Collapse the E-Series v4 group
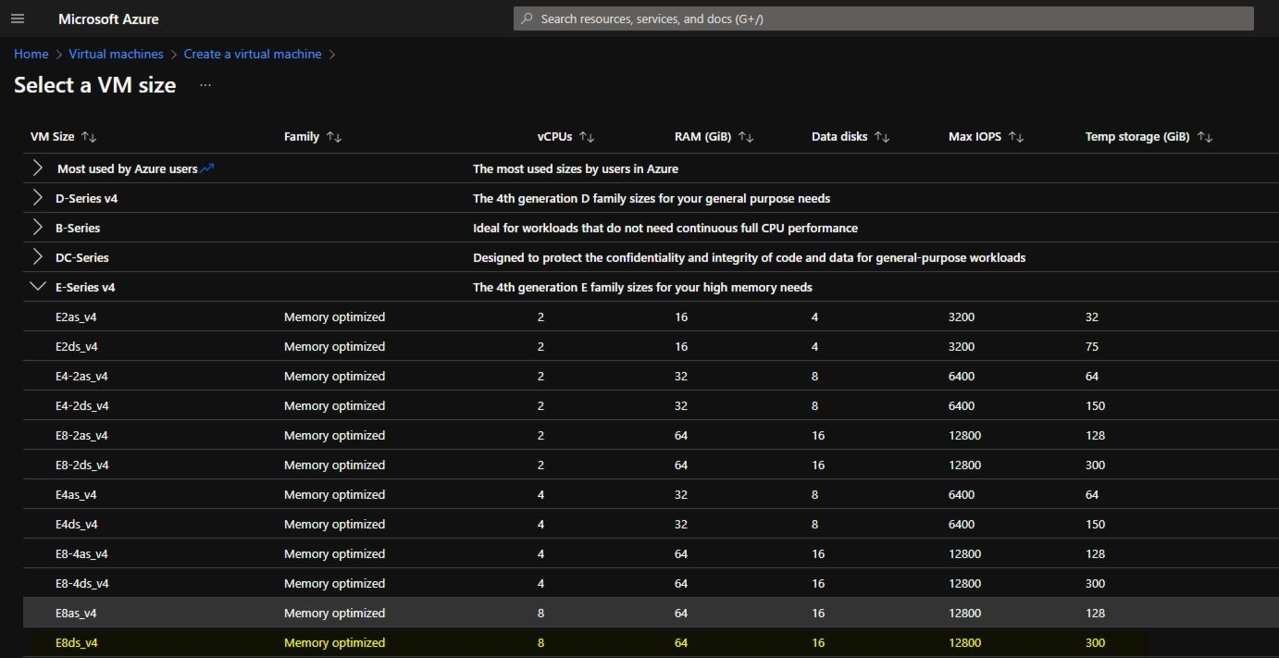This screenshot has width=1279, height=658. pyautogui.click(x=38, y=287)
